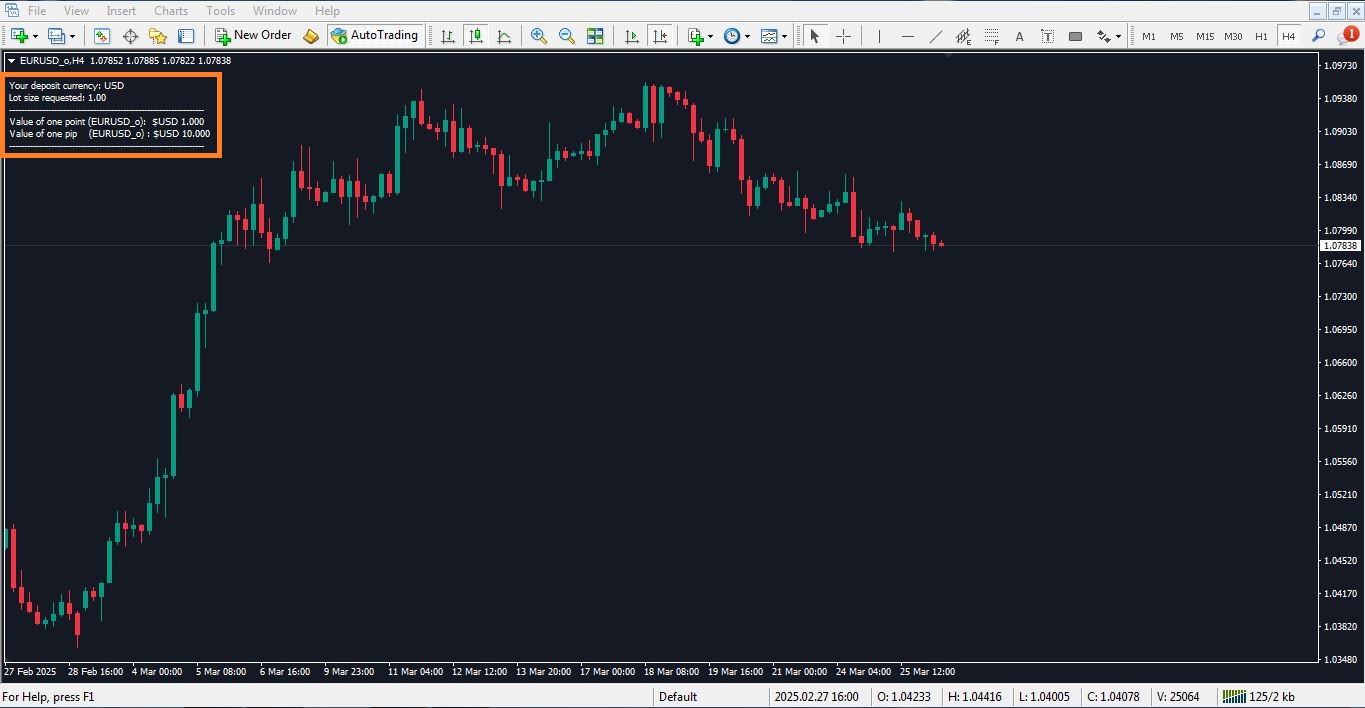Select the Default profile in the status bar
The image size is (1365, 708).
[677, 696]
